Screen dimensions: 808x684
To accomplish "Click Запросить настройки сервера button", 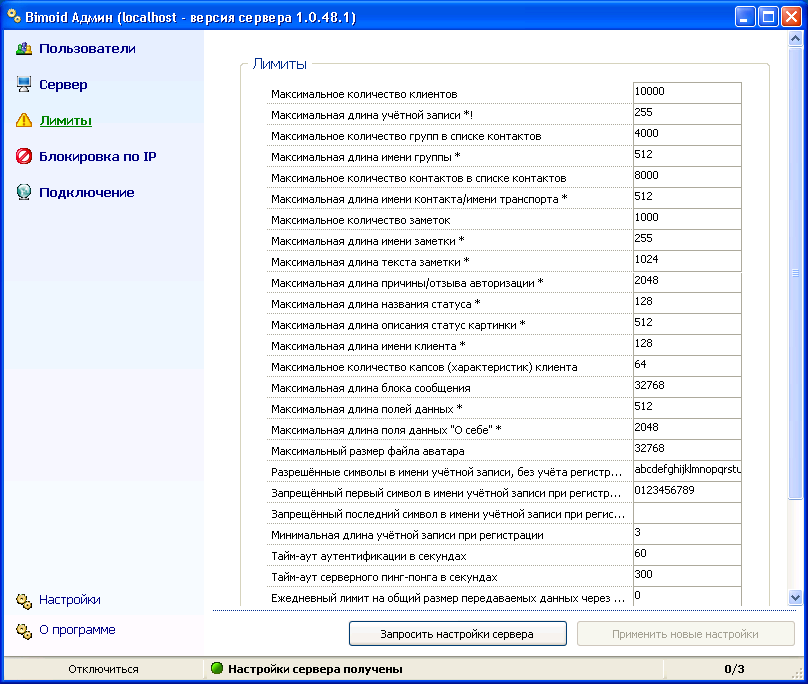I will click(x=458, y=634).
